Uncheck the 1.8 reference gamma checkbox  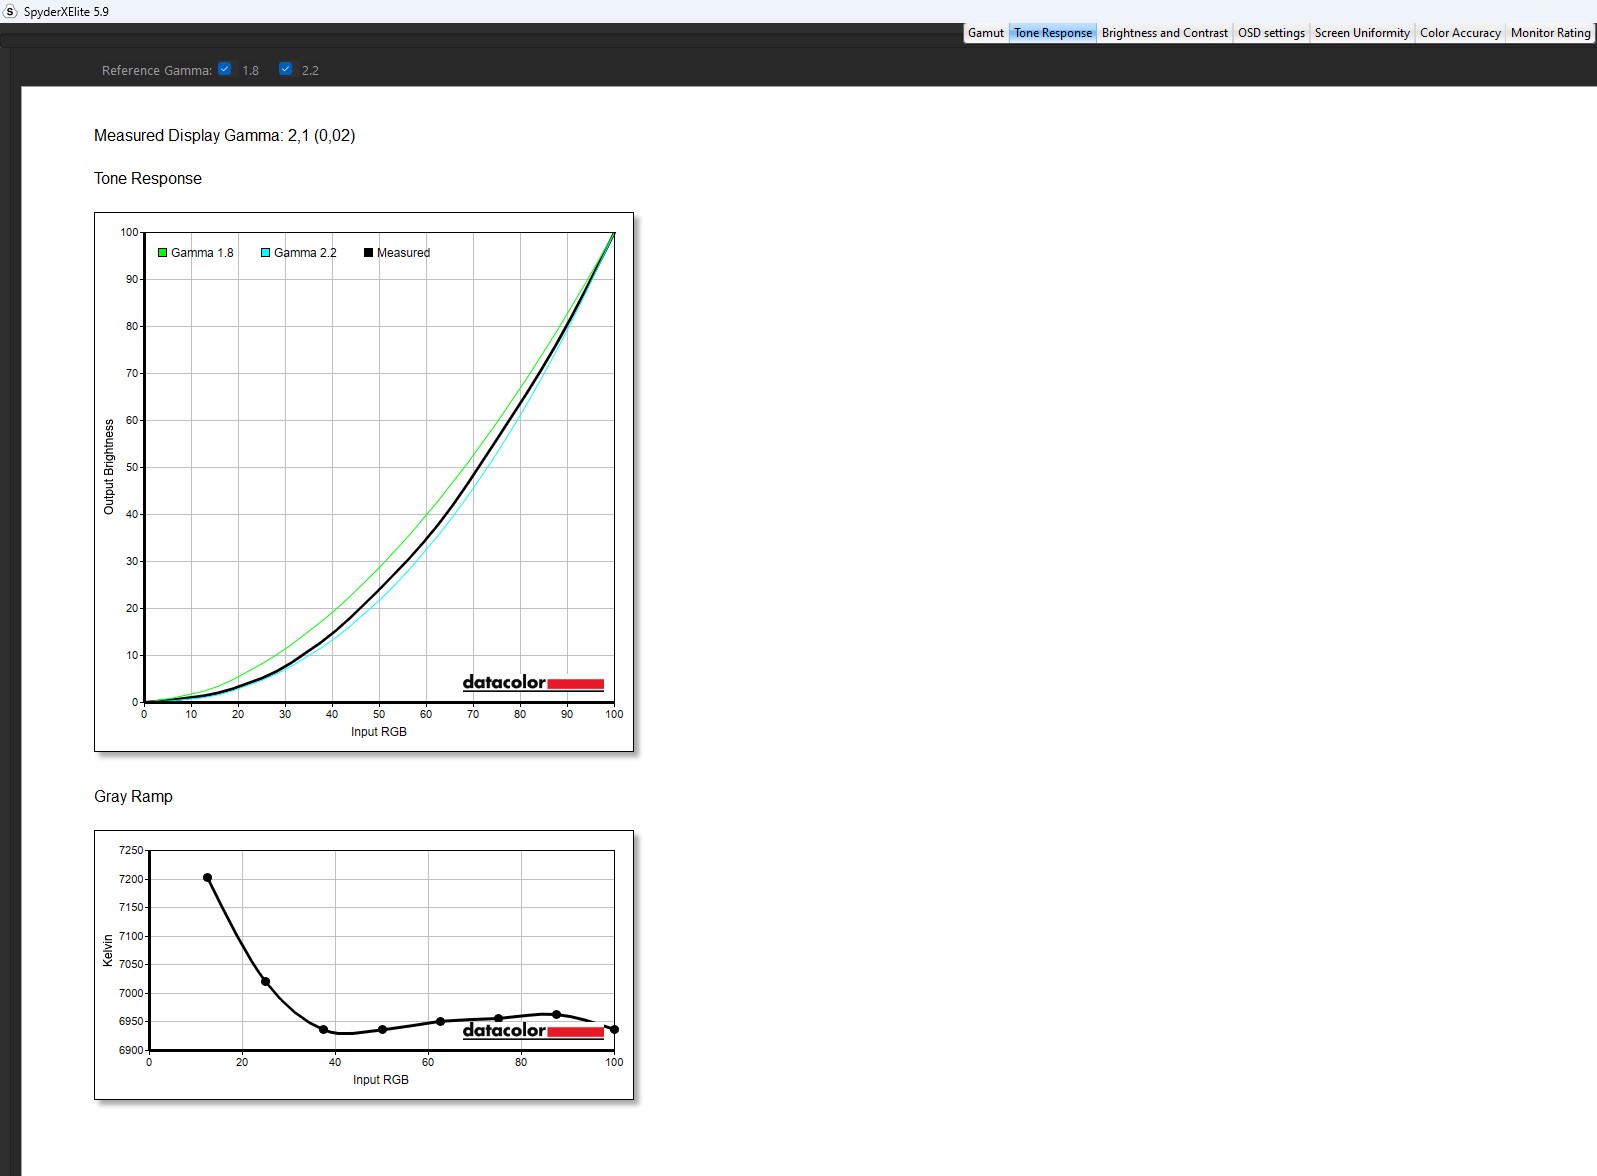225,69
